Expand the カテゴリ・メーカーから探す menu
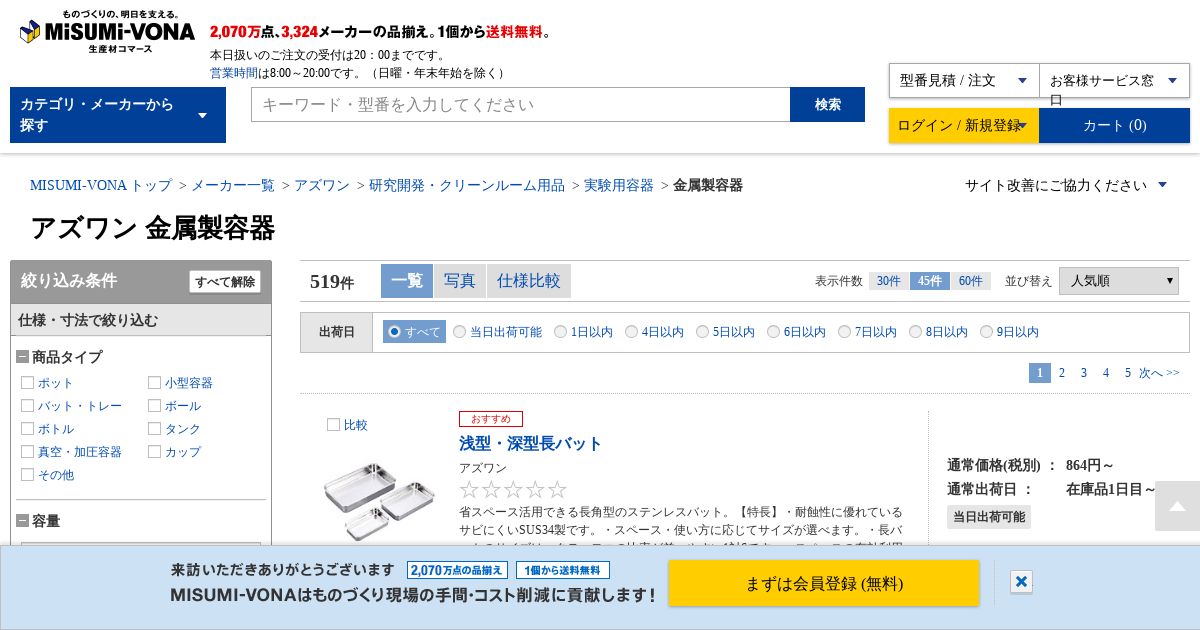 (118, 115)
